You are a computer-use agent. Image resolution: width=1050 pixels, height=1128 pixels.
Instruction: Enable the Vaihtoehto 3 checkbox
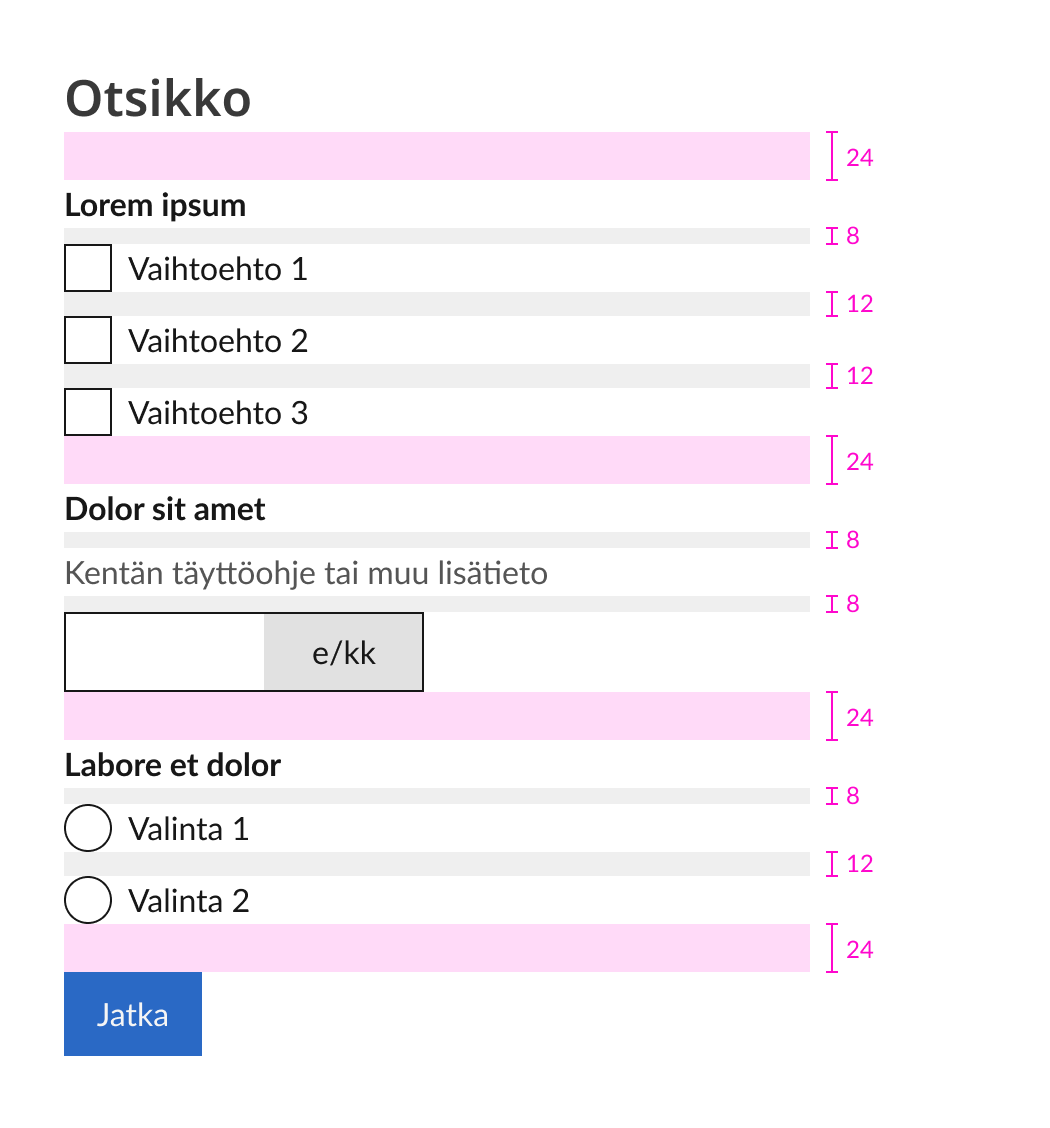88,412
